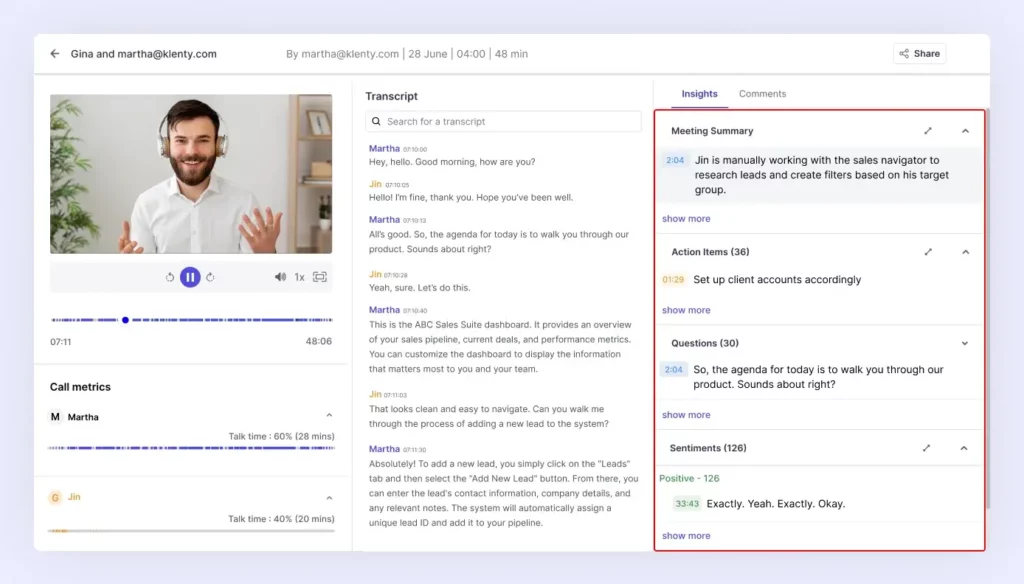
Task: Click the back arrow beside Gina's call title
Action: point(55,53)
